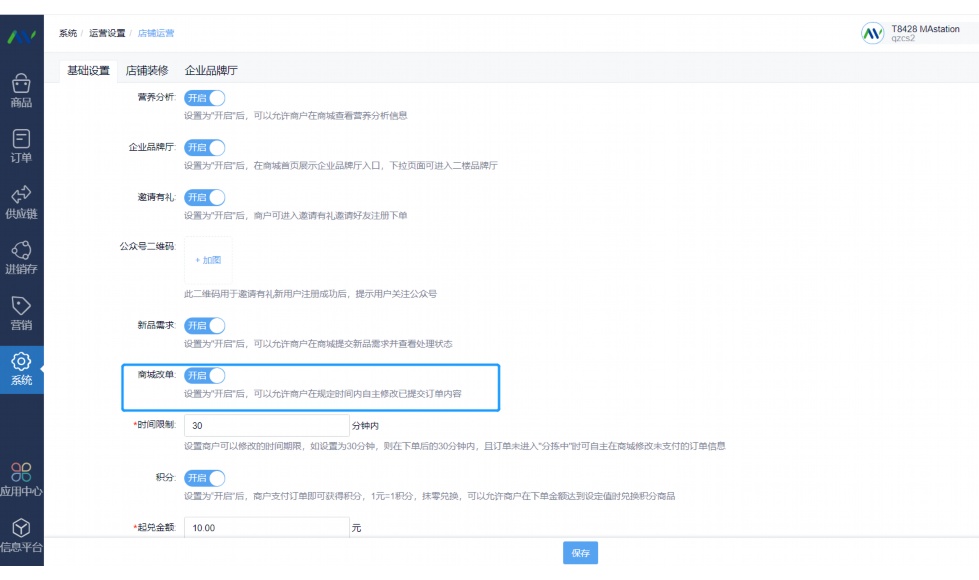Click the green logo at top left
The width and height of the screenshot is (979, 580).
21,37
